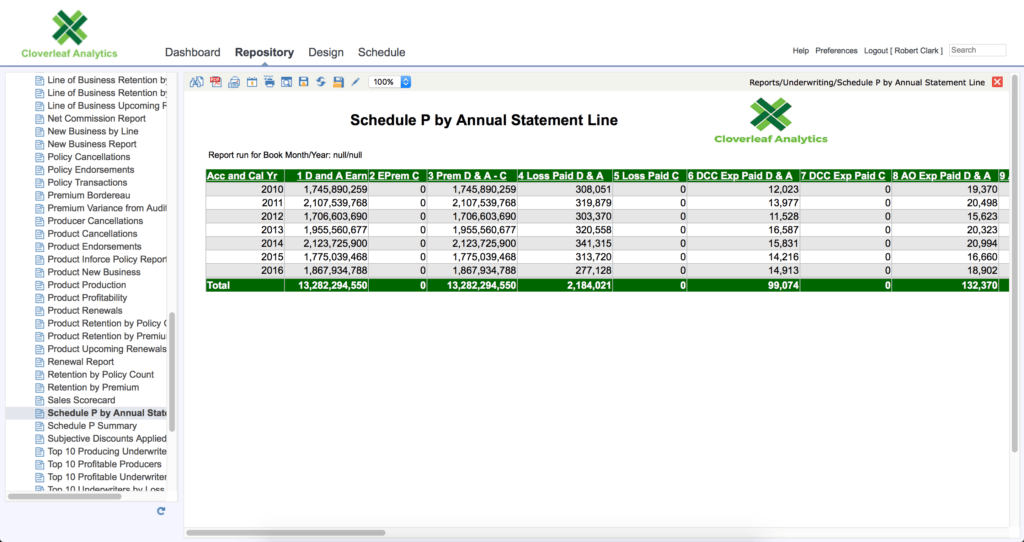The image size is (1024, 542).
Task: Select Top 10 Profitable Producers report
Action: click(104, 464)
